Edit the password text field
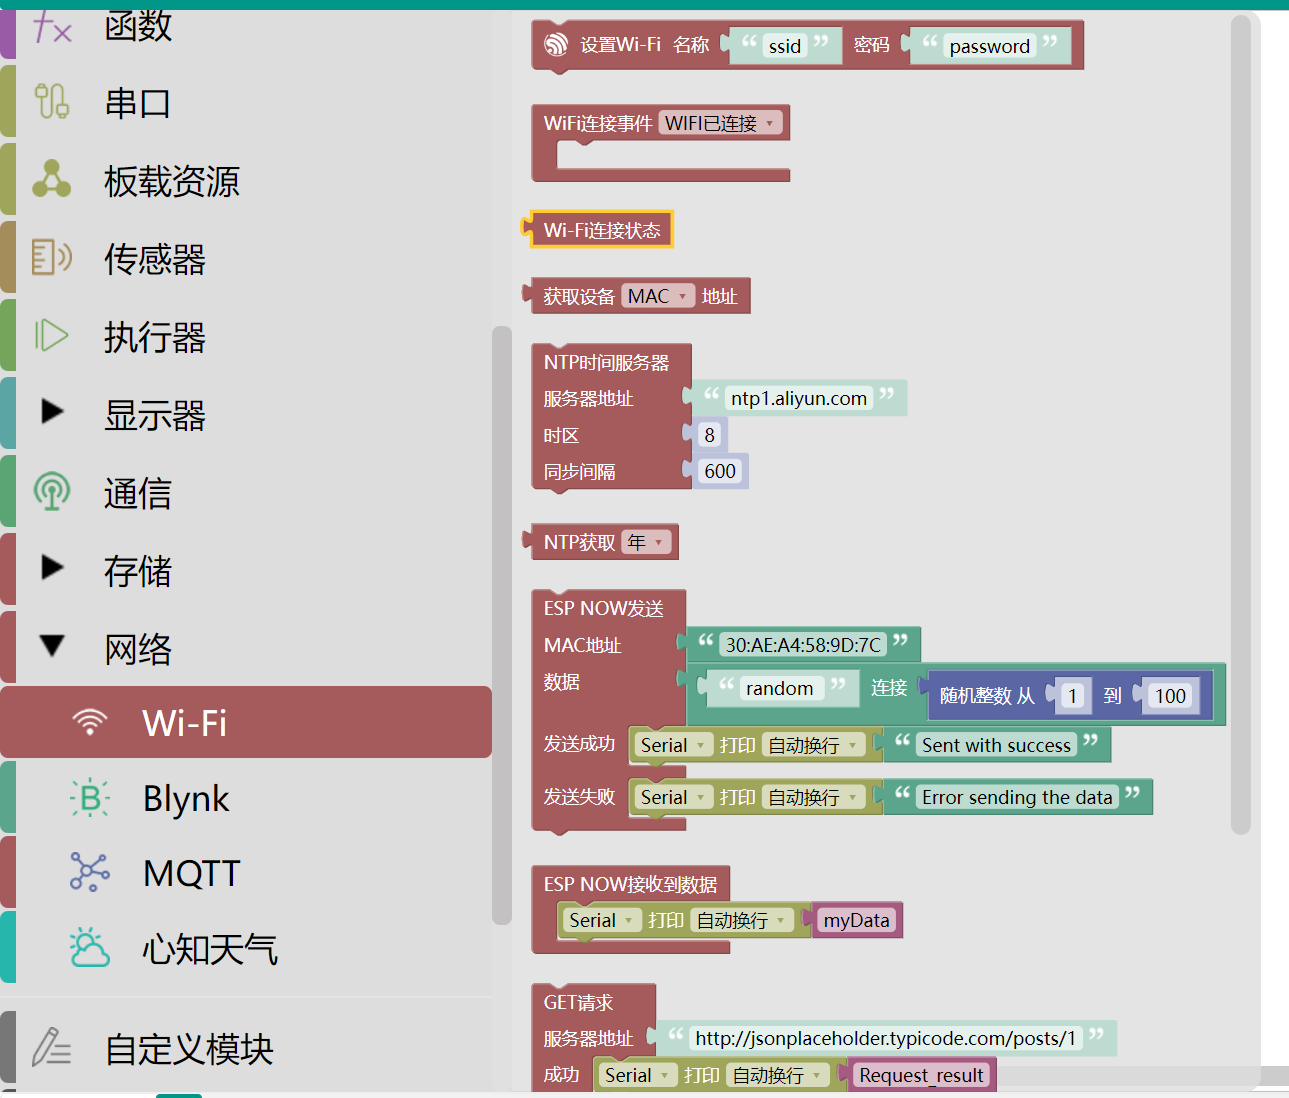The image size is (1289, 1098). pos(990,46)
